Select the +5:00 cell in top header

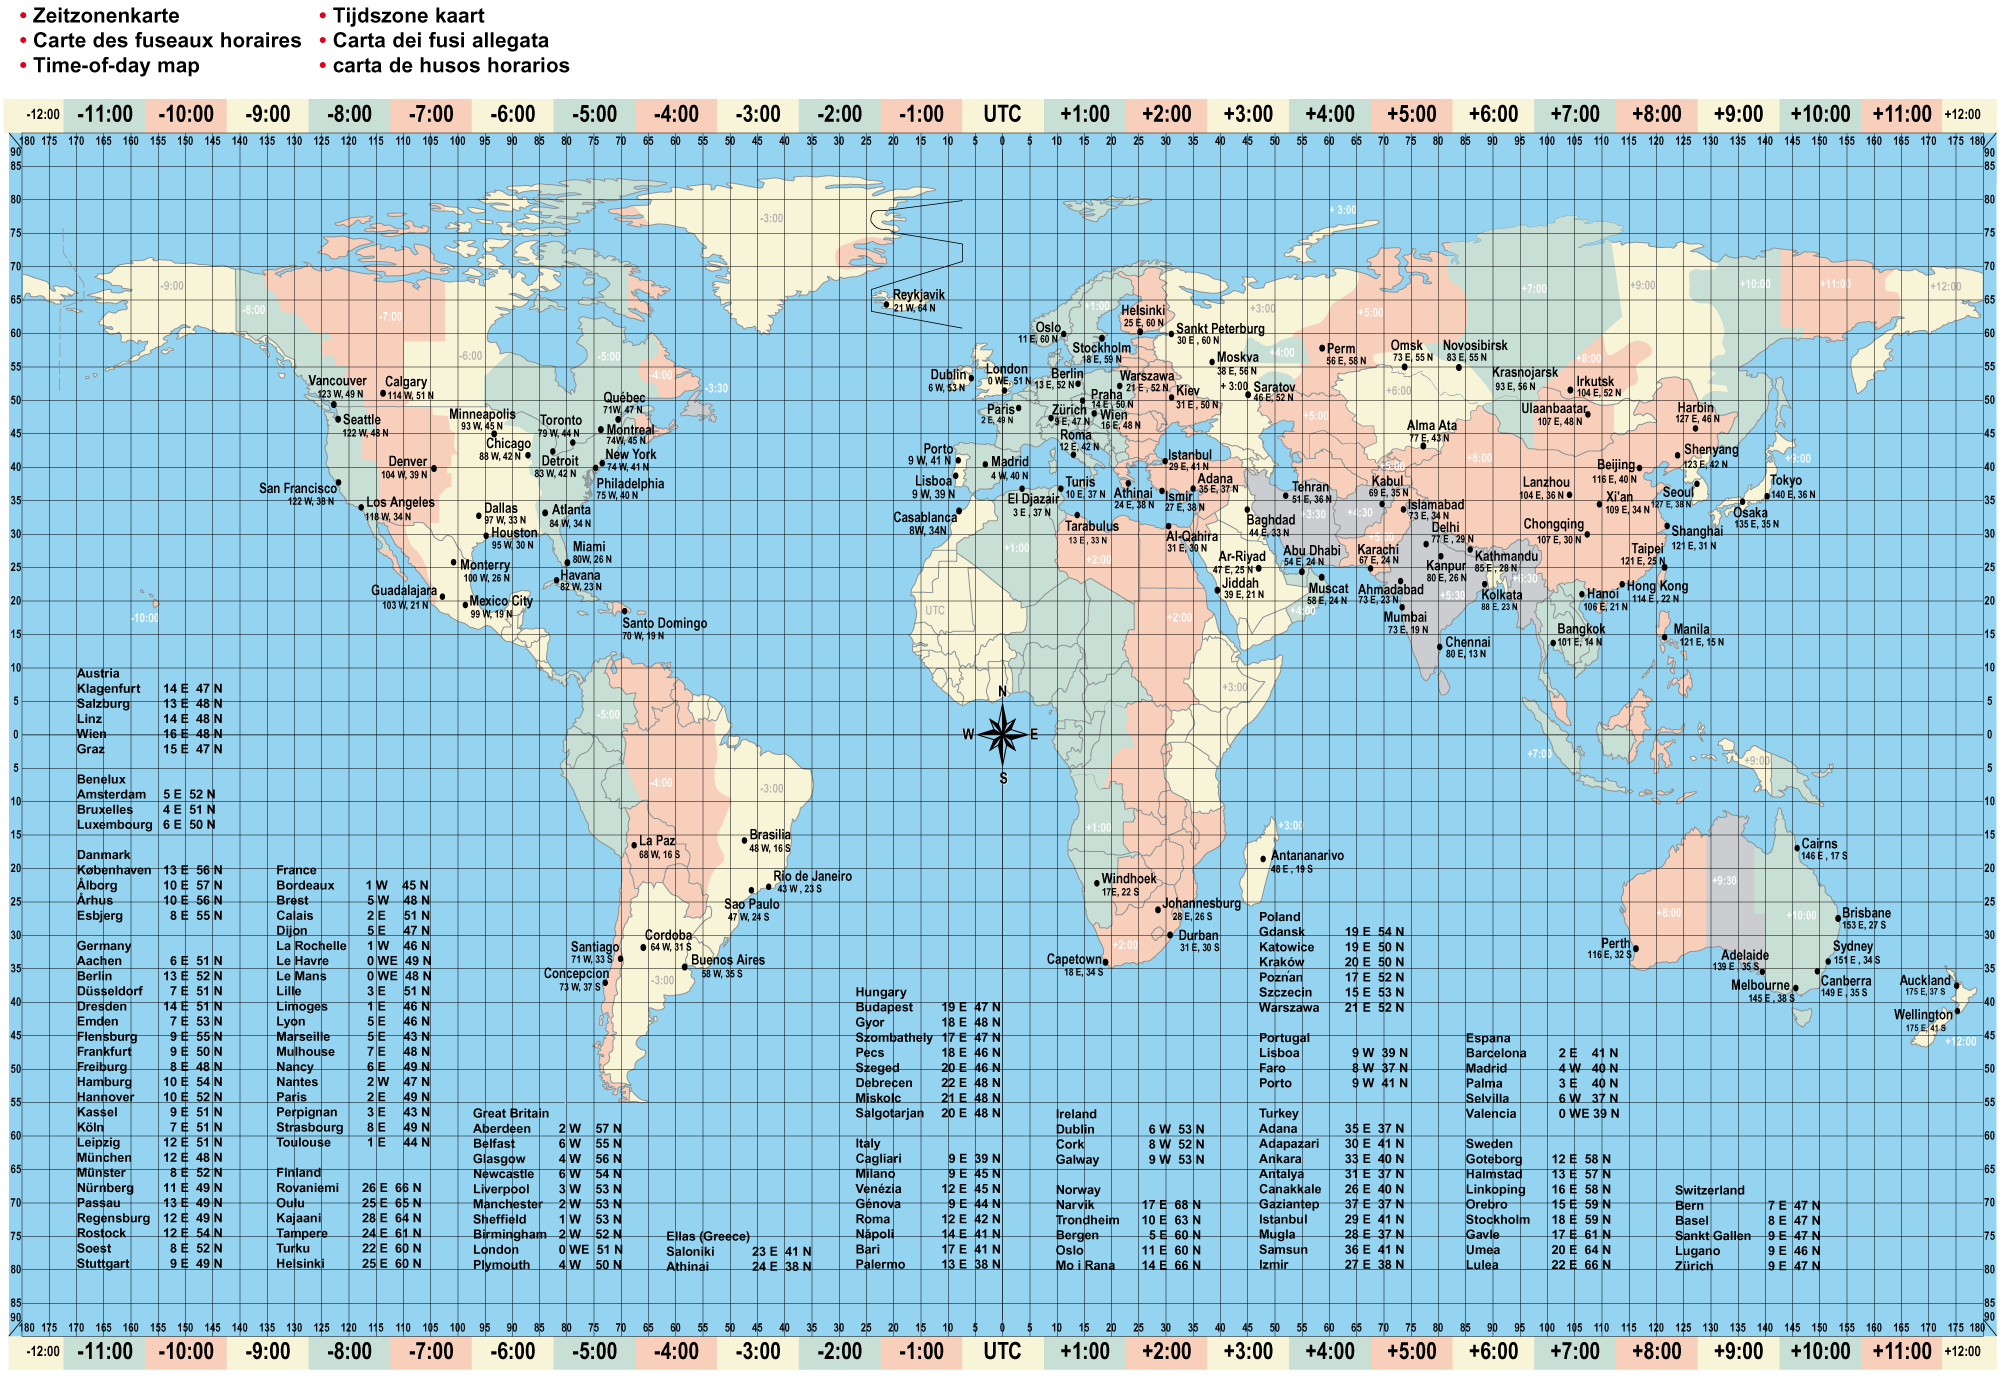pyautogui.click(x=1411, y=115)
